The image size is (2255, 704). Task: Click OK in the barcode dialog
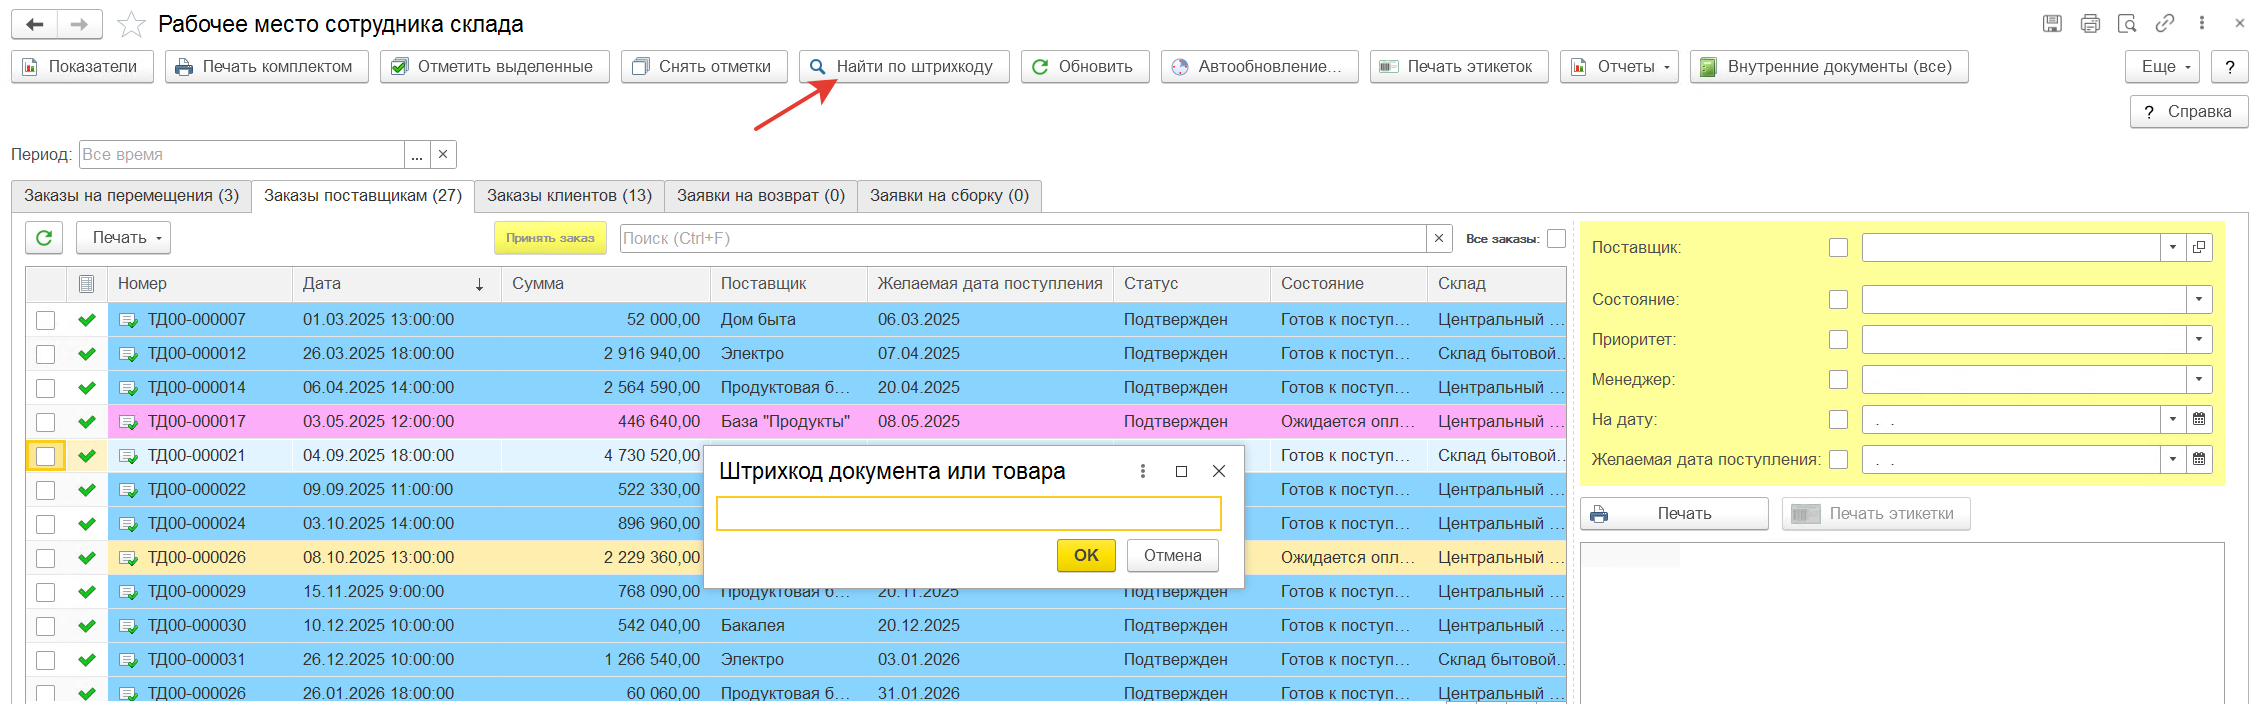[x=1086, y=555]
